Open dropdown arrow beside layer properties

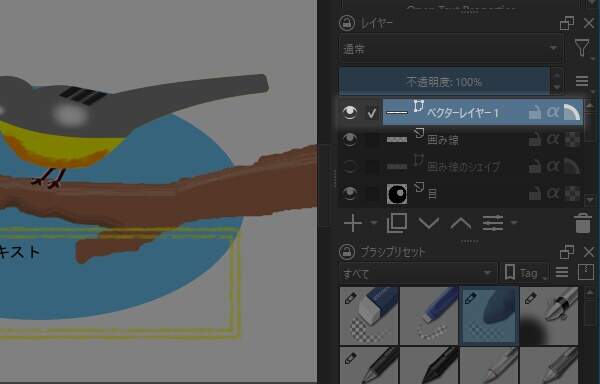tap(514, 223)
